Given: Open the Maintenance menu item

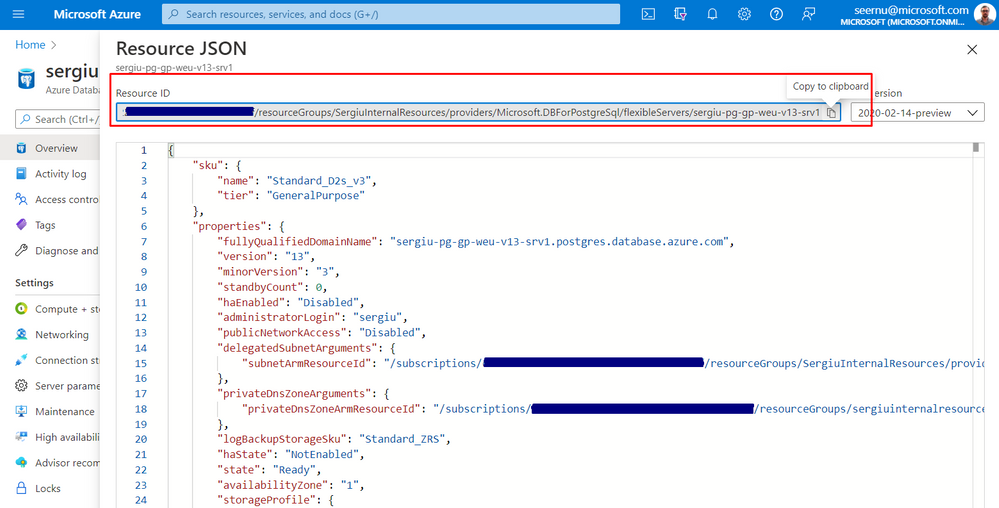Looking at the screenshot, I should click(x=64, y=411).
